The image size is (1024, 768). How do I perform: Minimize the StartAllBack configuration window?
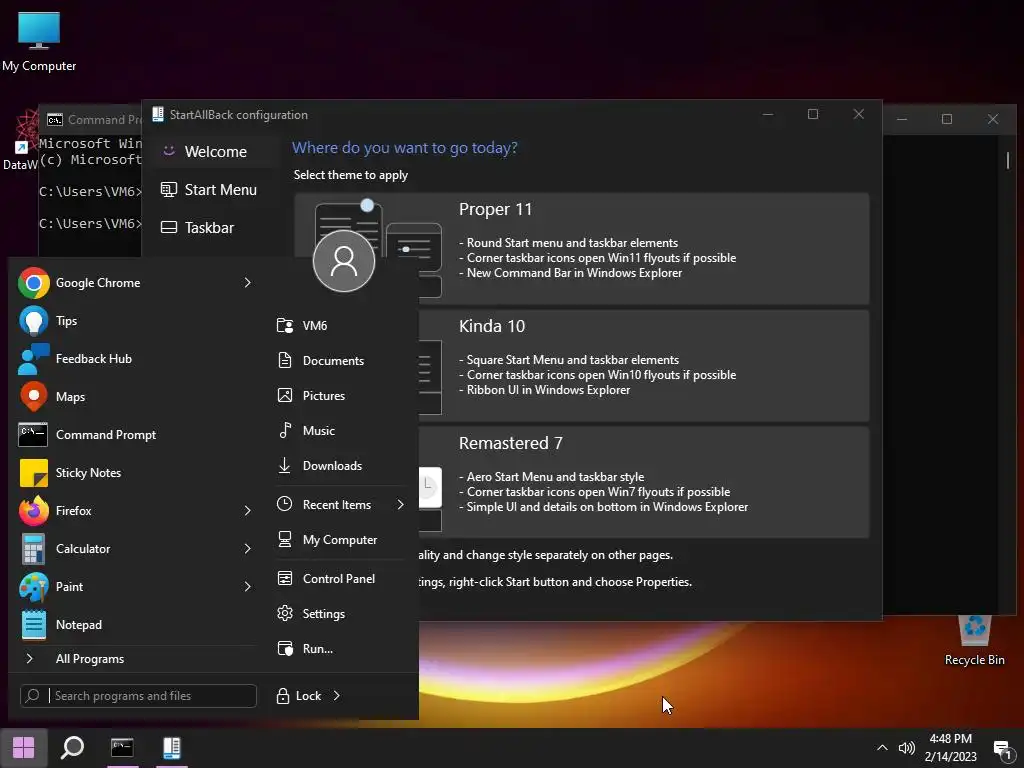pos(768,114)
